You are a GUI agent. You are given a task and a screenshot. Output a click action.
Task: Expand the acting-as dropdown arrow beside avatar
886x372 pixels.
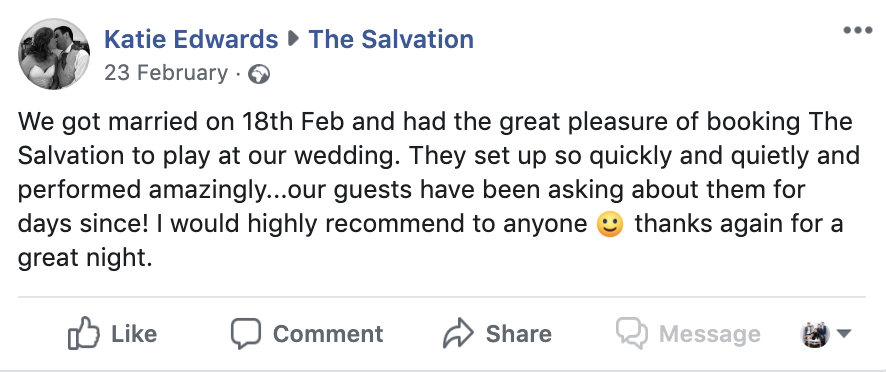[x=844, y=334]
